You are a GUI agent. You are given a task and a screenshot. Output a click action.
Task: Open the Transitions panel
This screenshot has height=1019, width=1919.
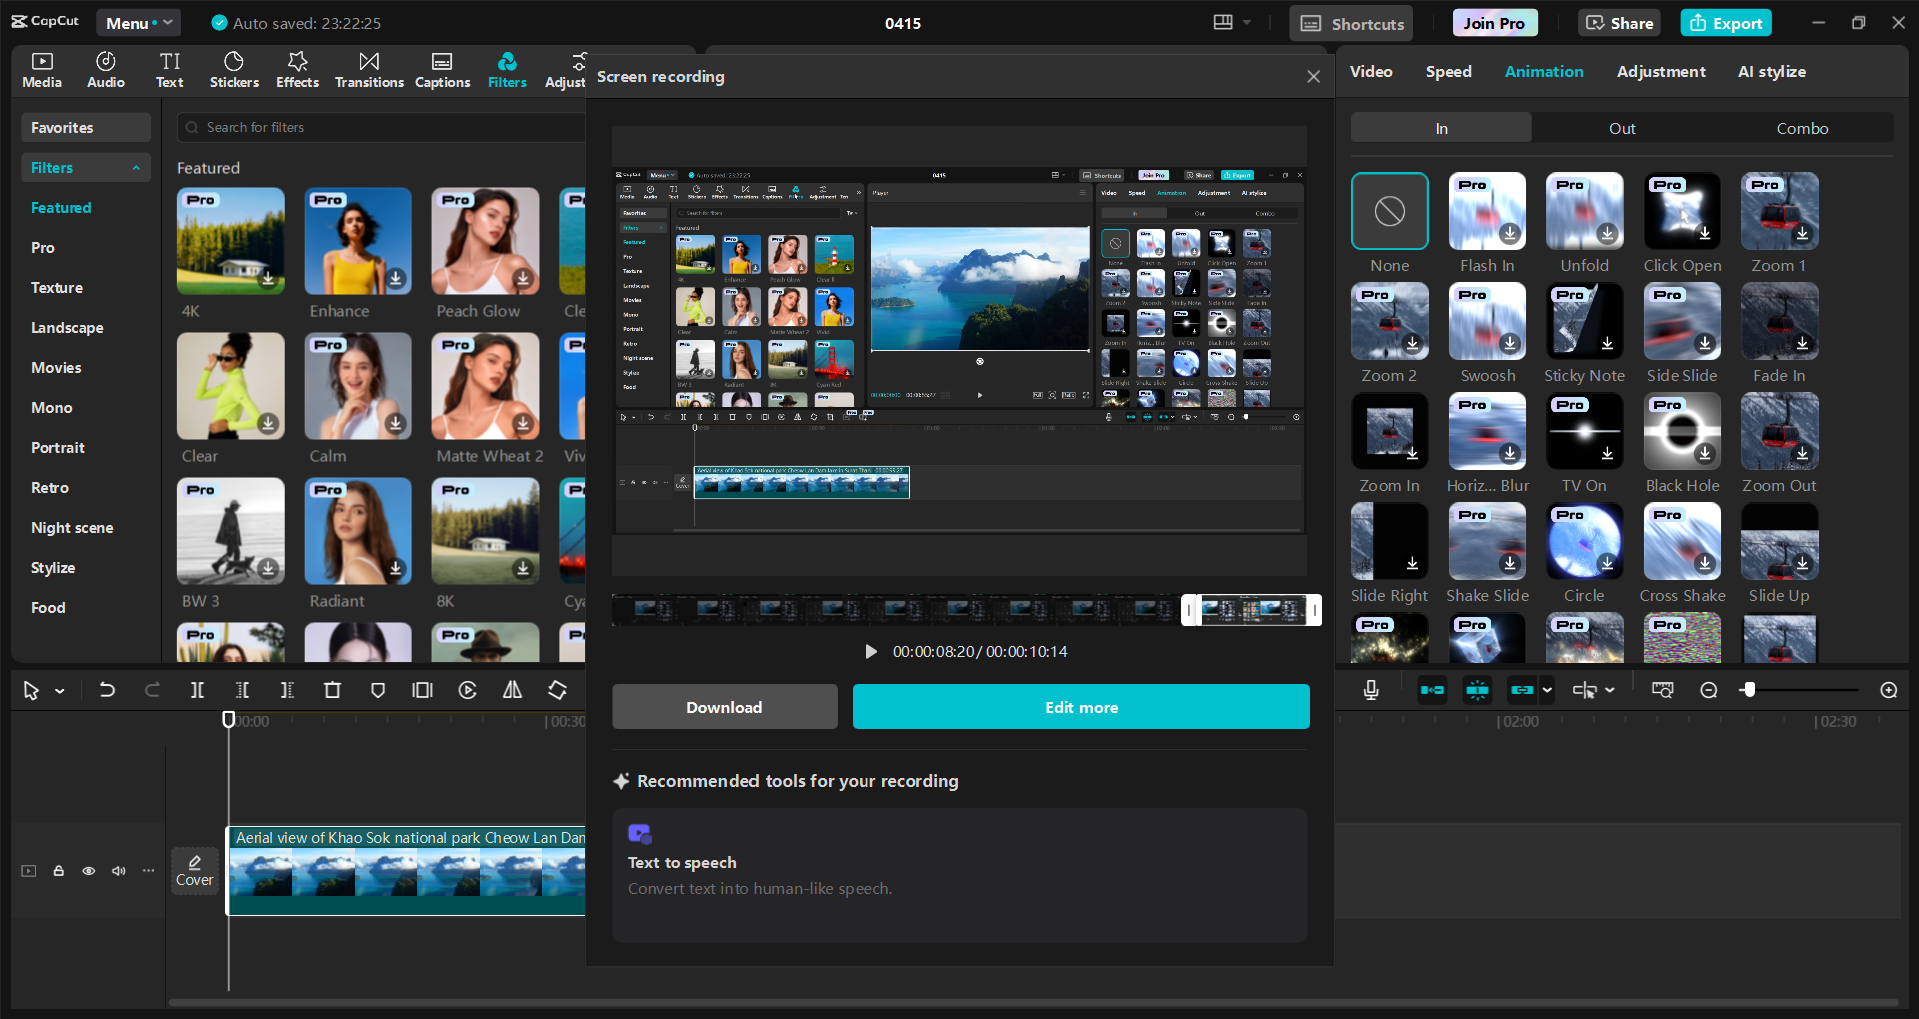tap(369, 69)
